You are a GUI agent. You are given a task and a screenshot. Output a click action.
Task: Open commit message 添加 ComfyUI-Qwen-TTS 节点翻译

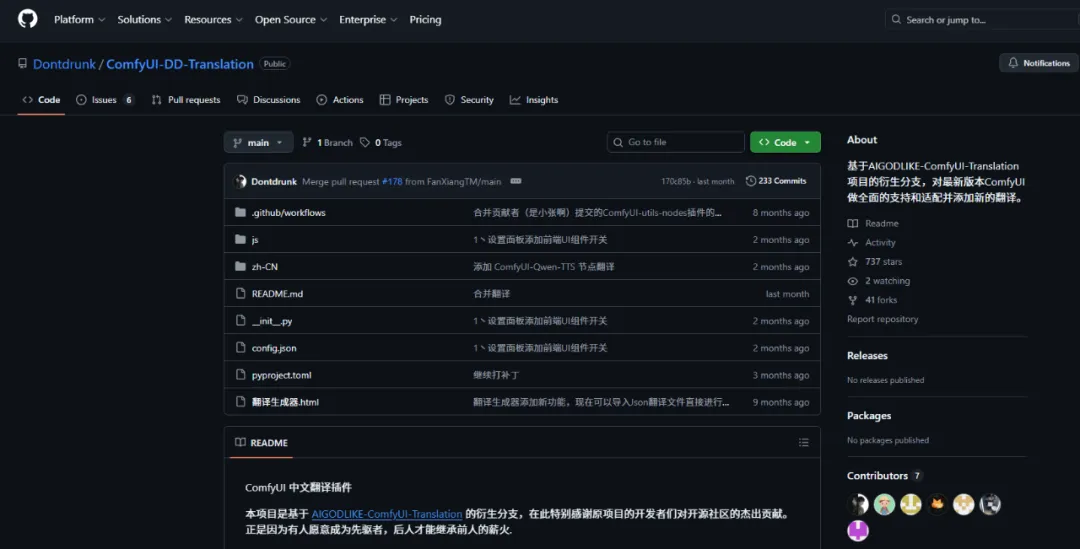tap(543, 267)
